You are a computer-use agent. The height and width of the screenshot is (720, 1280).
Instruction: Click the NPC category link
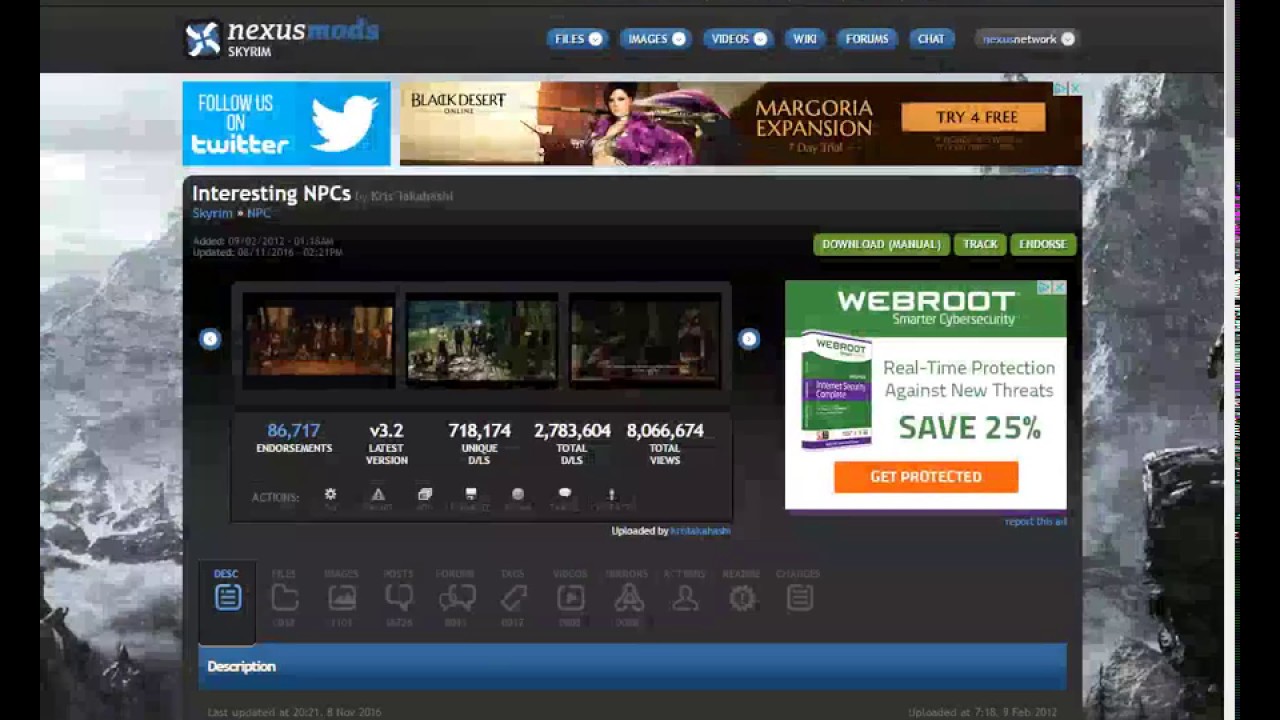259,213
